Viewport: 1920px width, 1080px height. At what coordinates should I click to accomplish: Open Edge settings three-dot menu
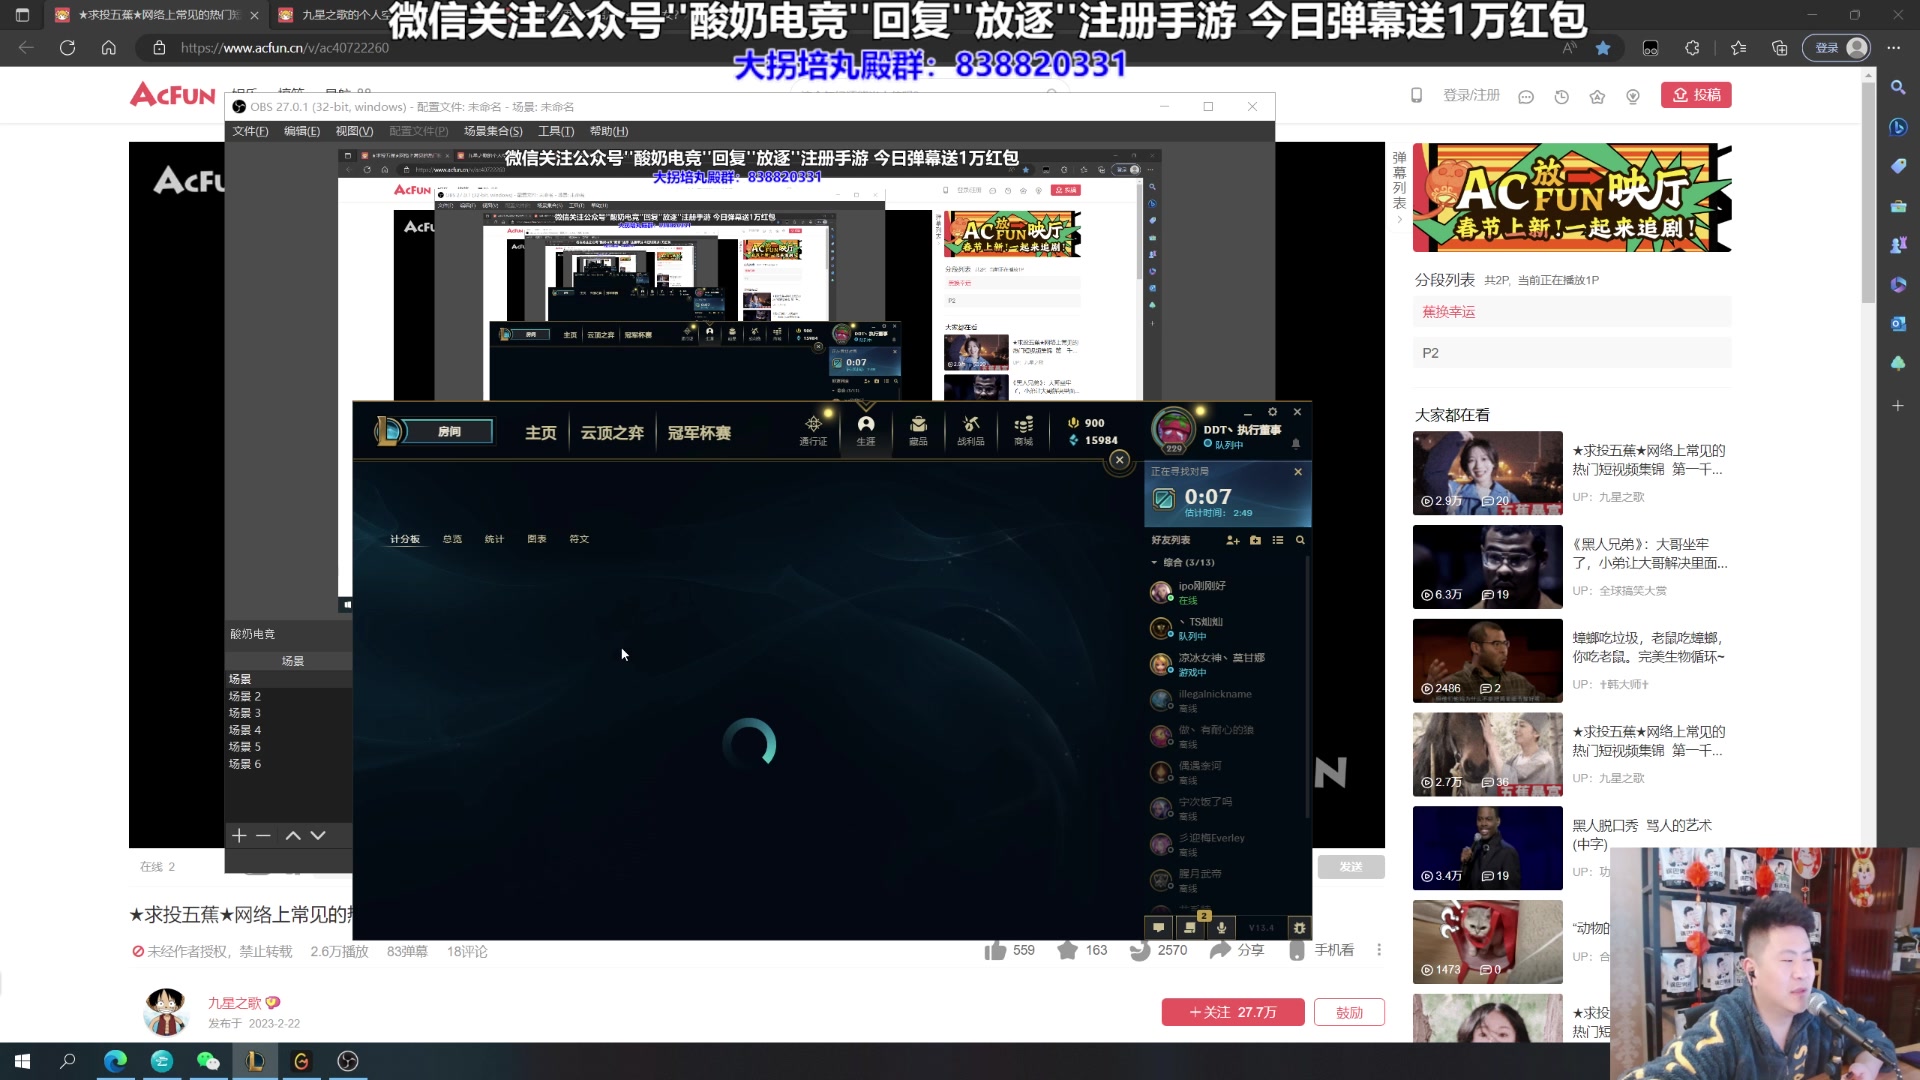click(1894, 47)
